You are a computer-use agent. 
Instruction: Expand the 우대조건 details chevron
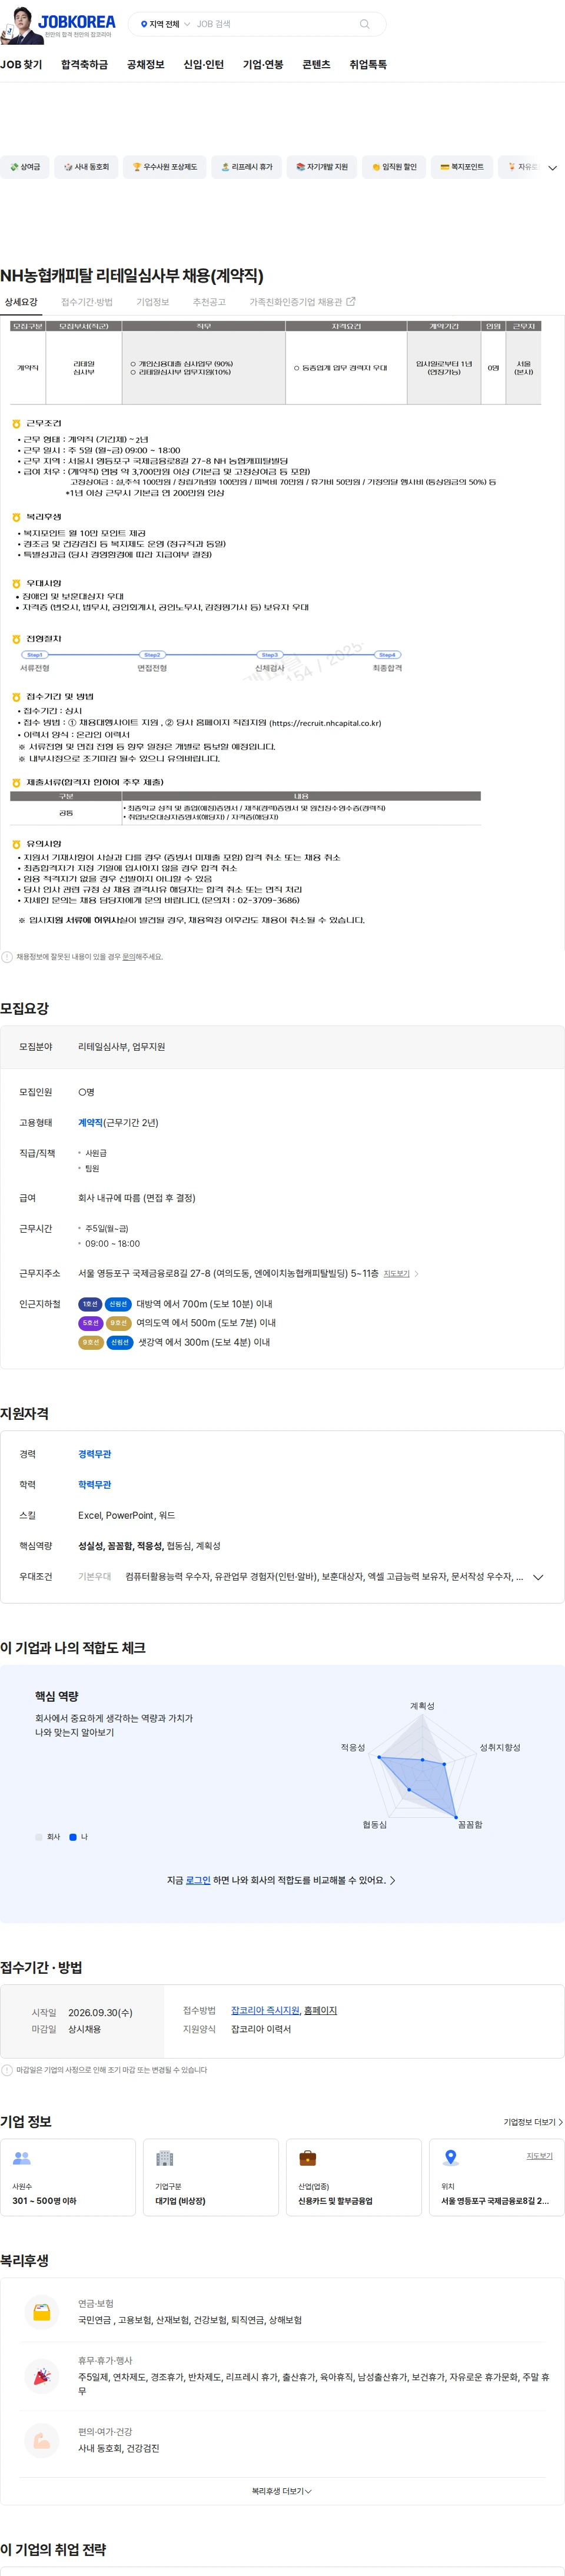click(x=538, y=1577)
